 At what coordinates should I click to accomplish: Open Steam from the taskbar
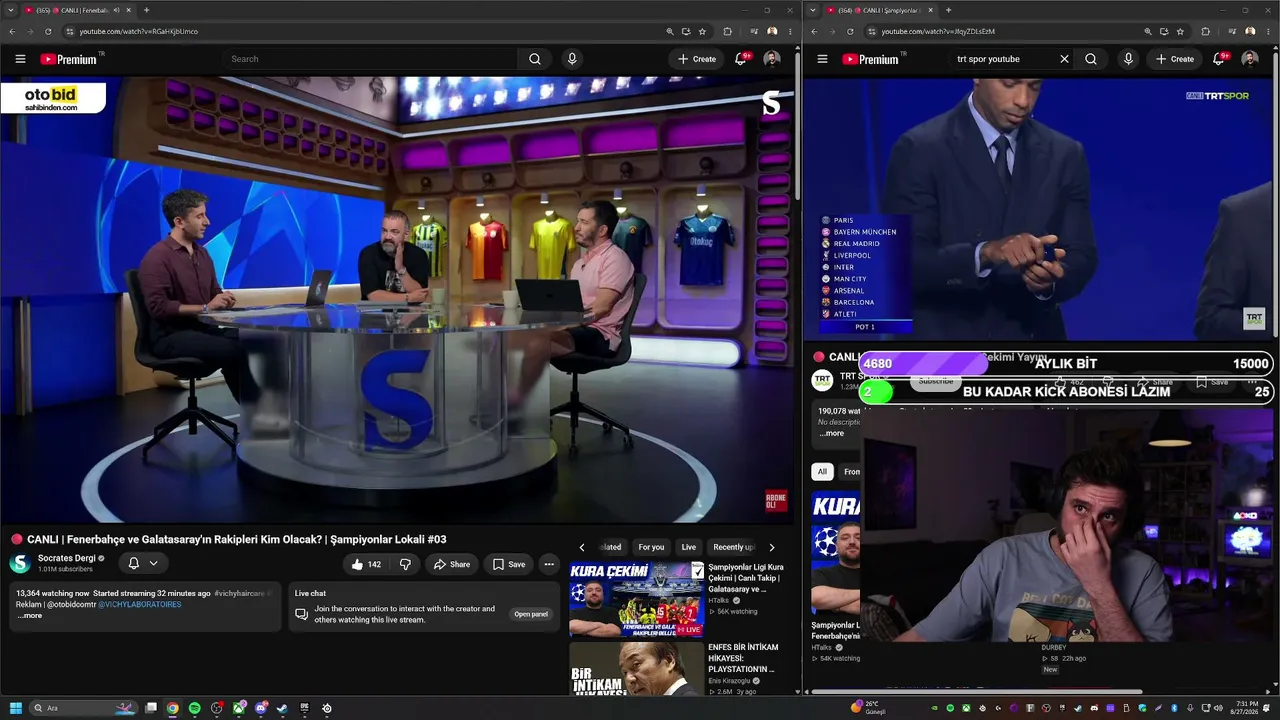(282, 708)
